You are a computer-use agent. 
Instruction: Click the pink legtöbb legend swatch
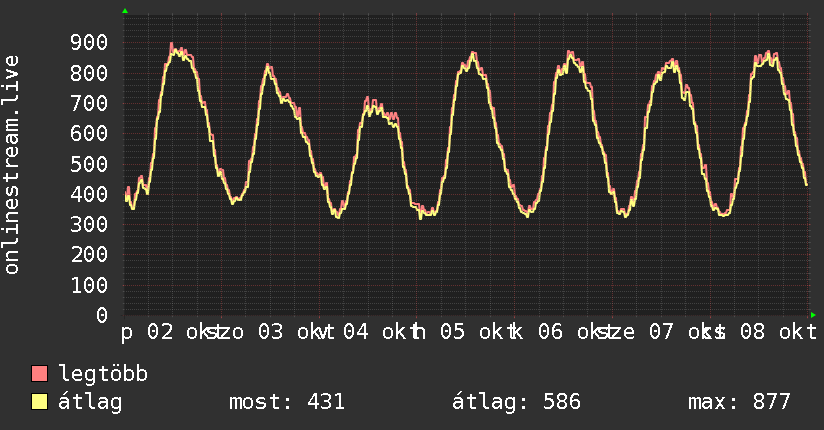pos(39,373)
